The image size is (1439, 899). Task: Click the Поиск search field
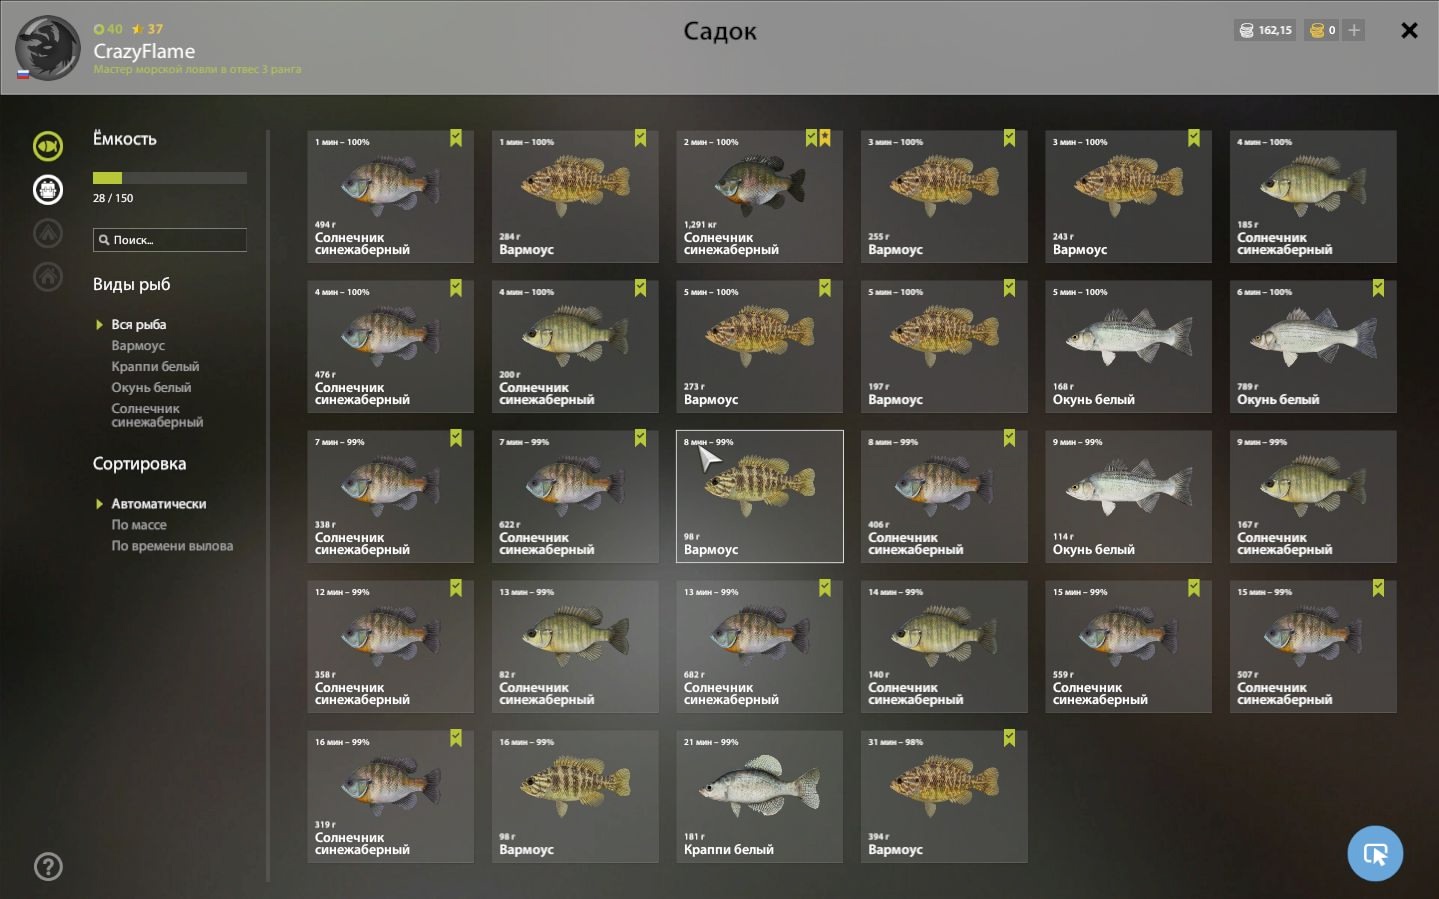click(x=169, y=240)
